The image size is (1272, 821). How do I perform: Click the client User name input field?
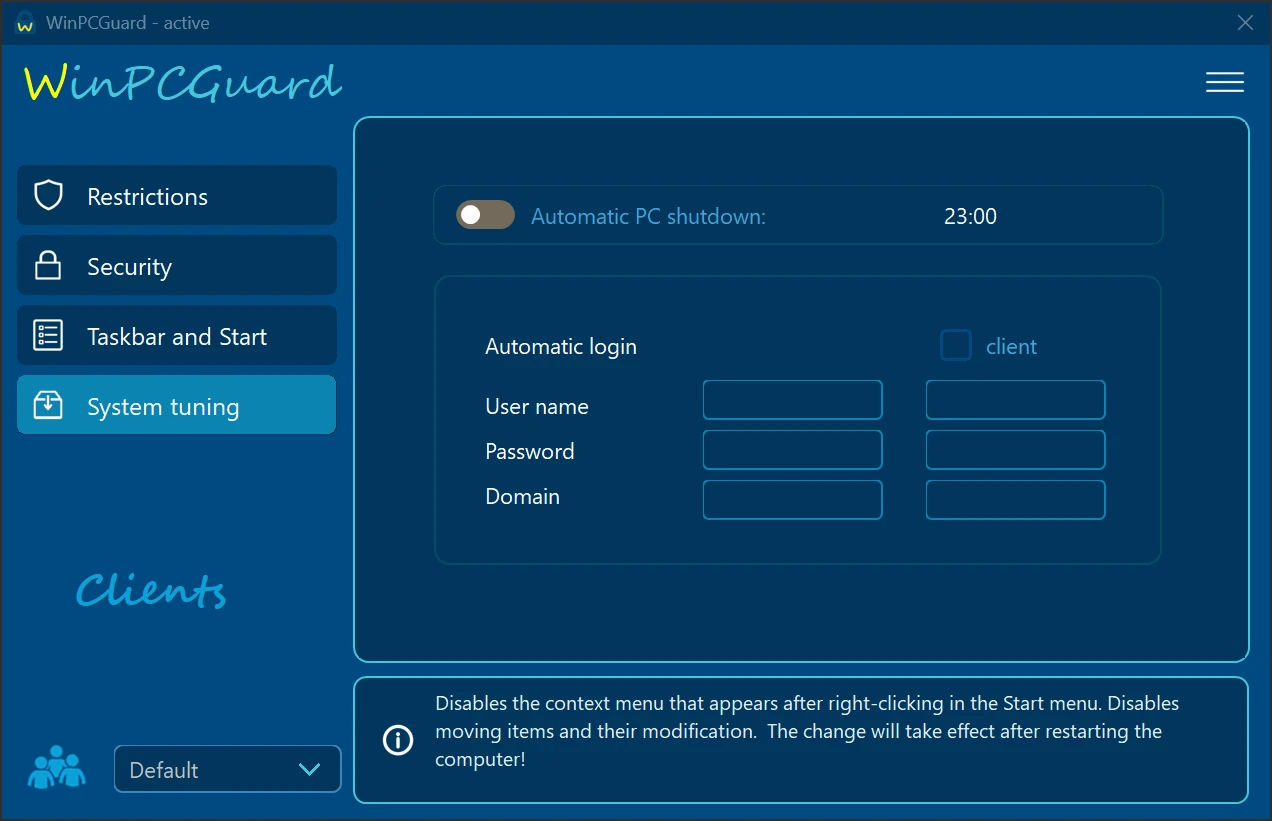pos(1016,400)
